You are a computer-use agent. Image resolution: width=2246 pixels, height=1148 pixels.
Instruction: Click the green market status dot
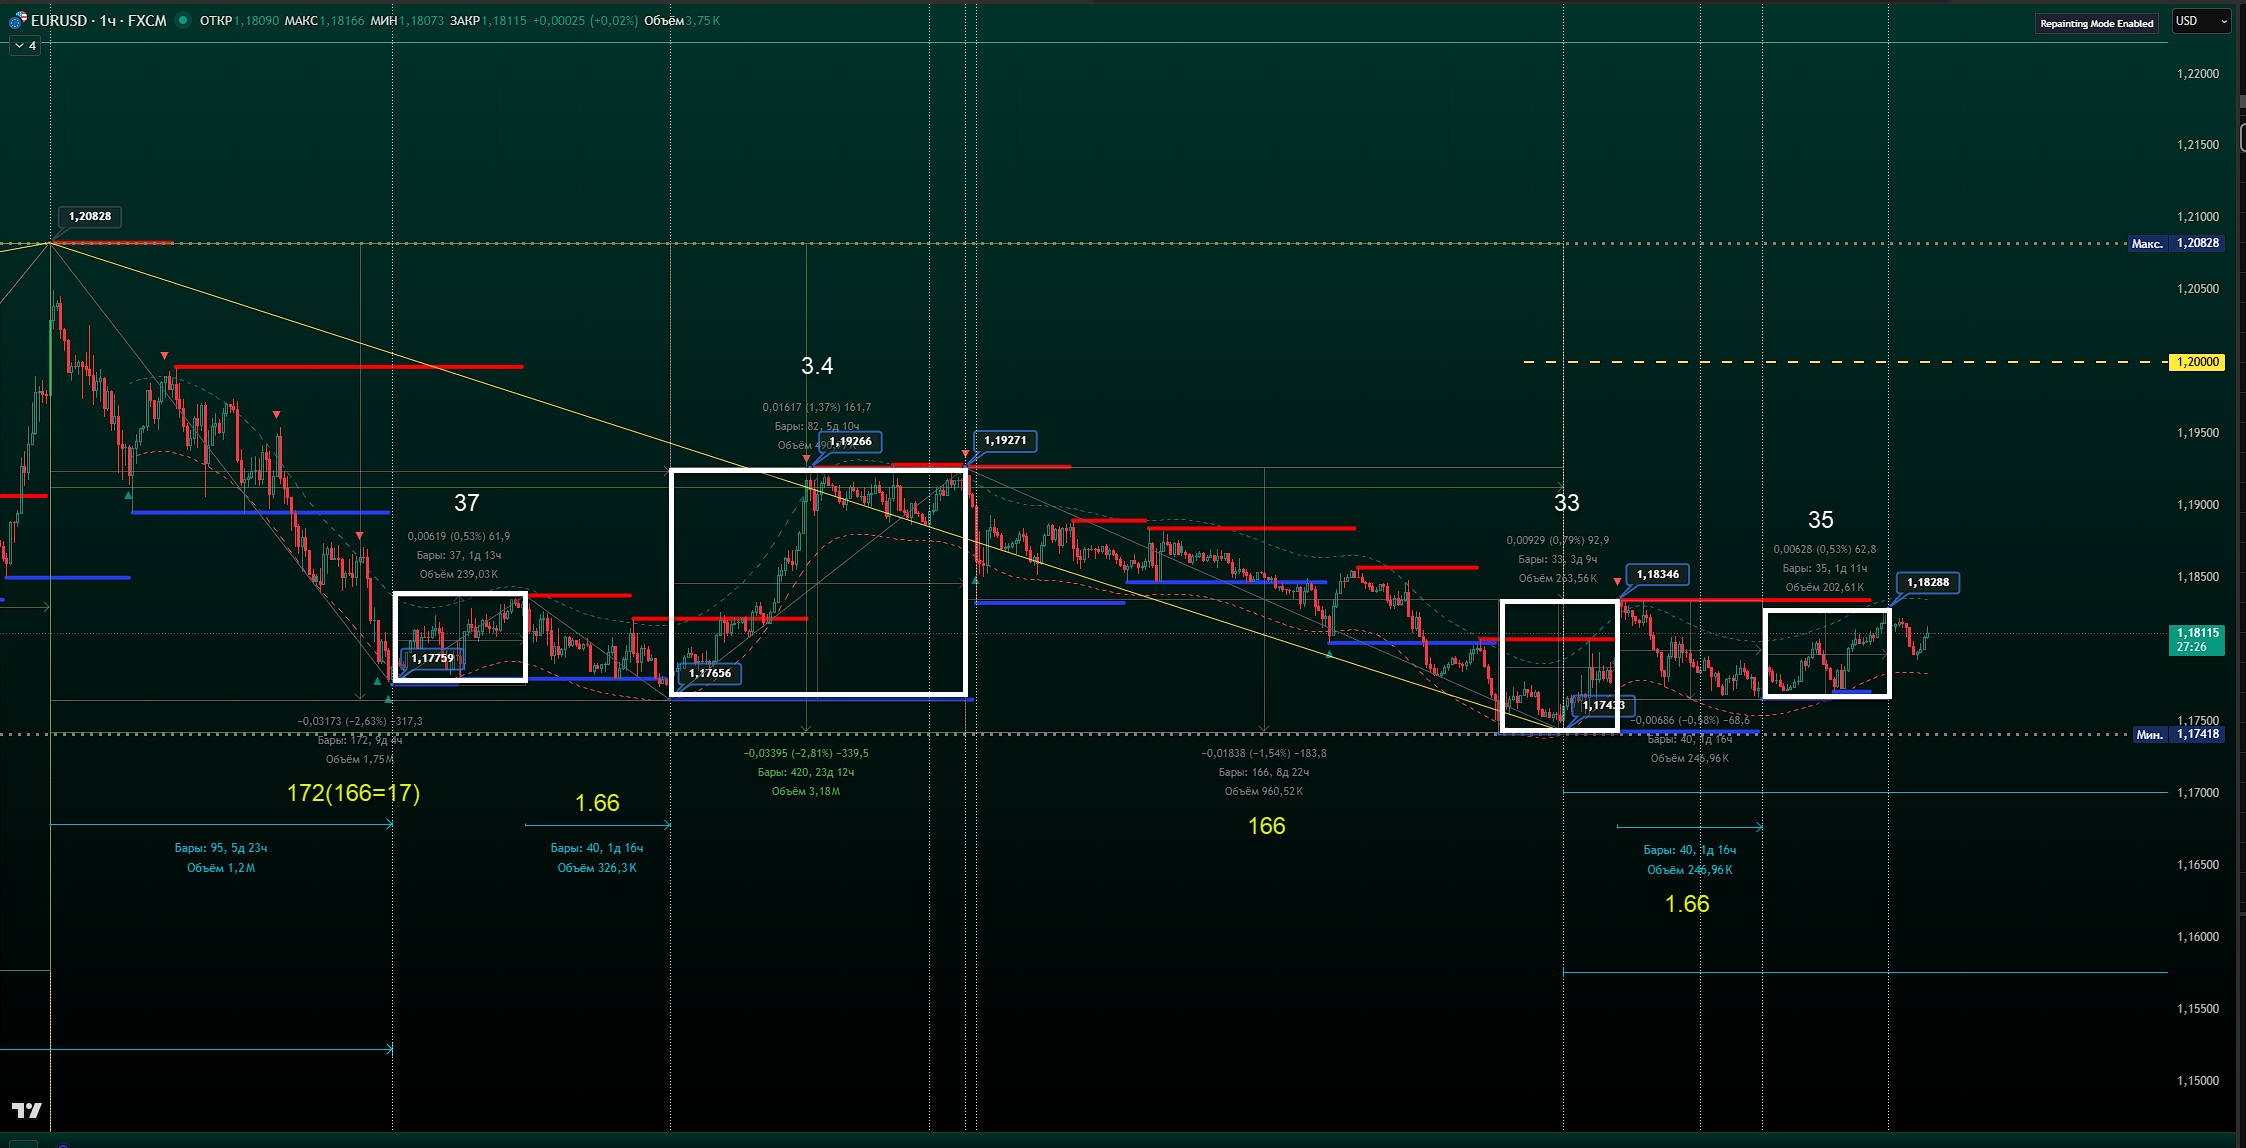click(183, 20)
